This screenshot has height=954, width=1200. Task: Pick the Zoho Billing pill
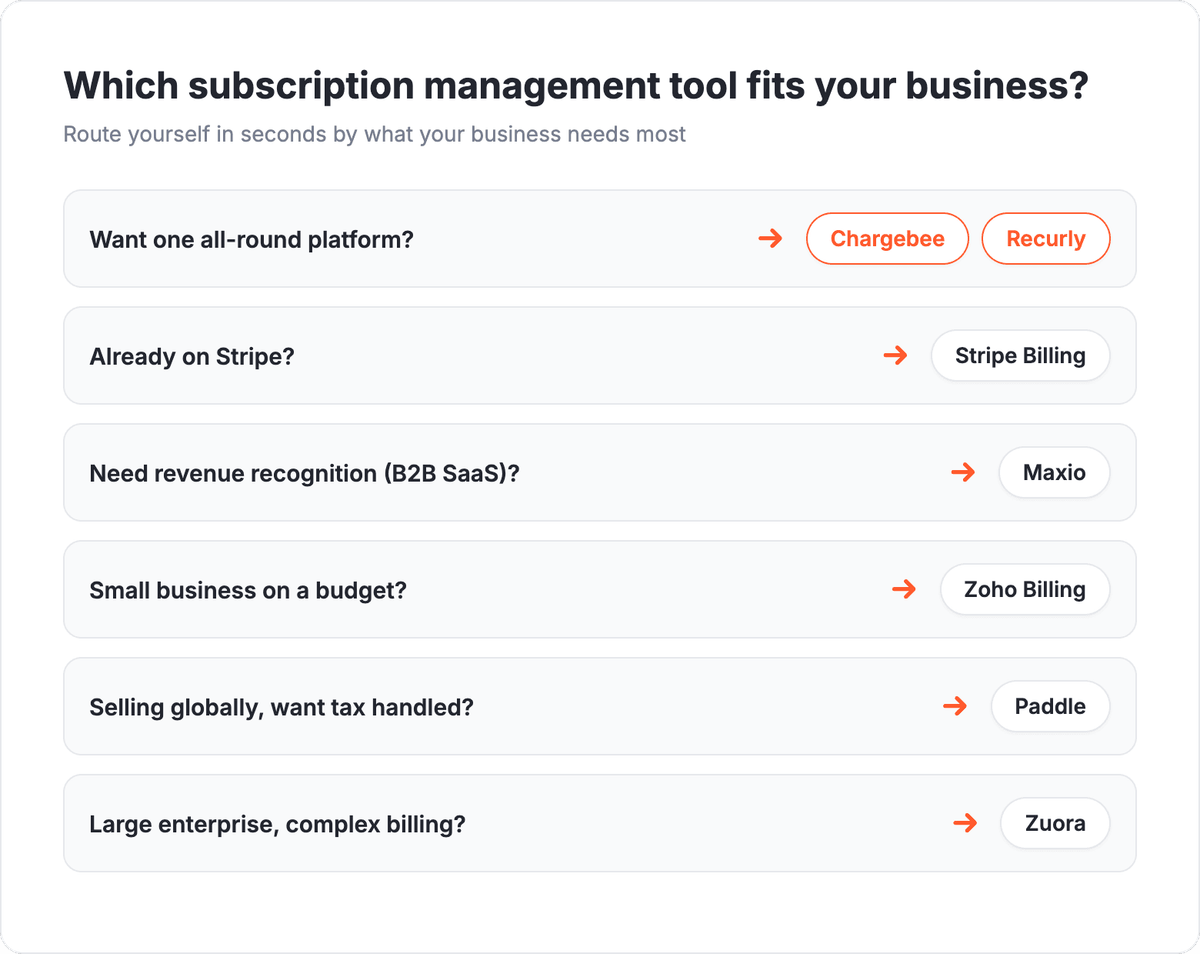pos(1025,590)
